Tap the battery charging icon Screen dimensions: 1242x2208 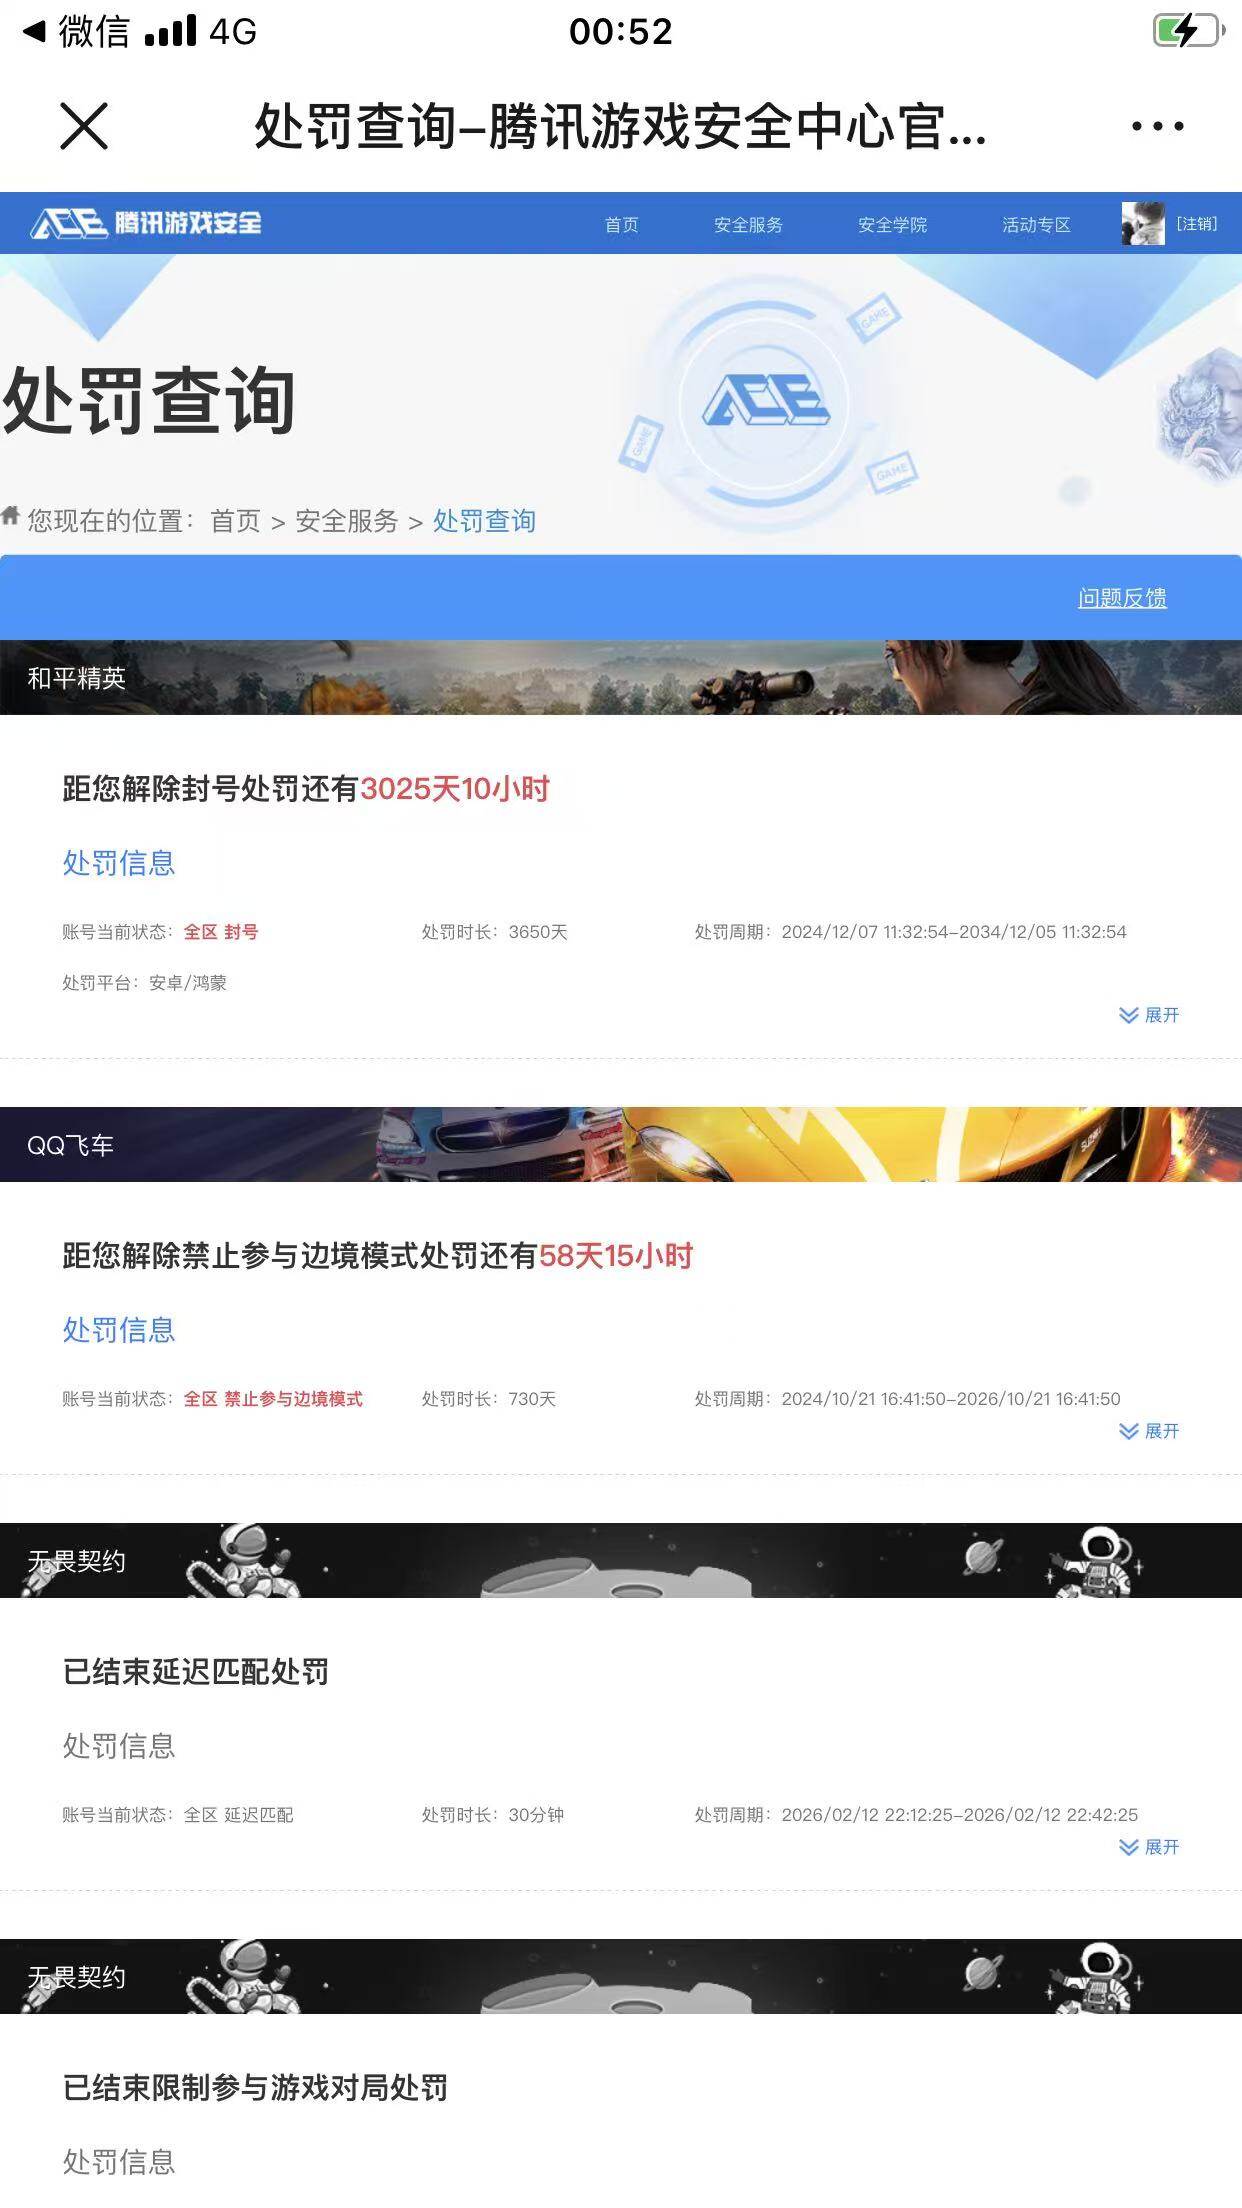pyautogui.click(x=1188, y=31)
